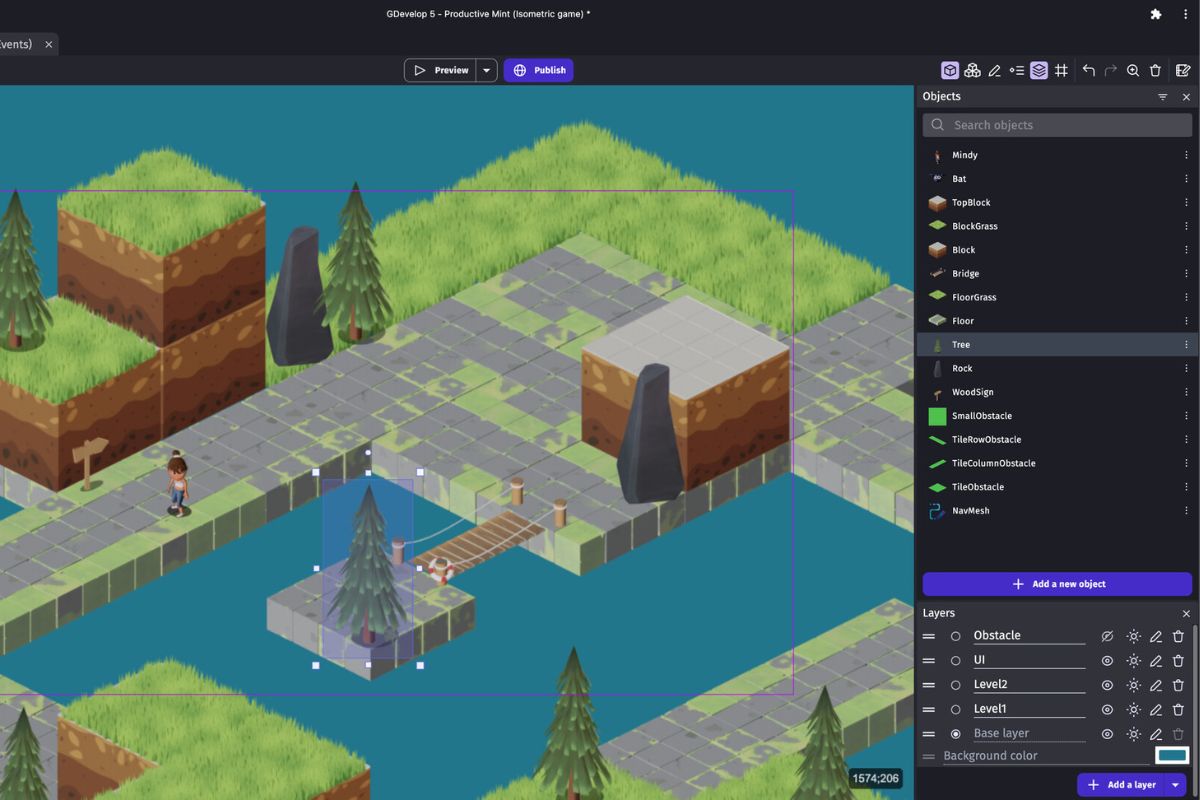Select the Level2 layer radio button

(x=955, y=685)
